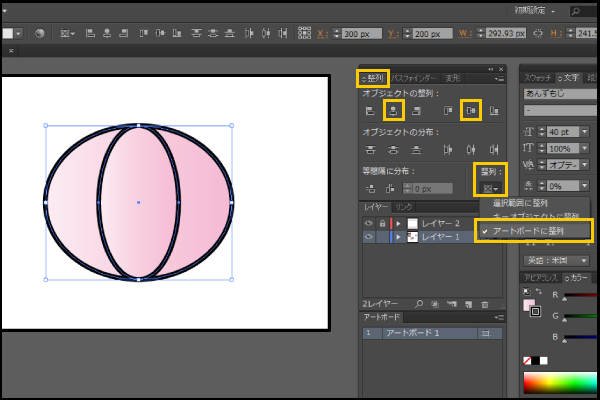Delete layer using trash icon in Layers panel
This screenshot has width=600, height=400.
(484, 302)
